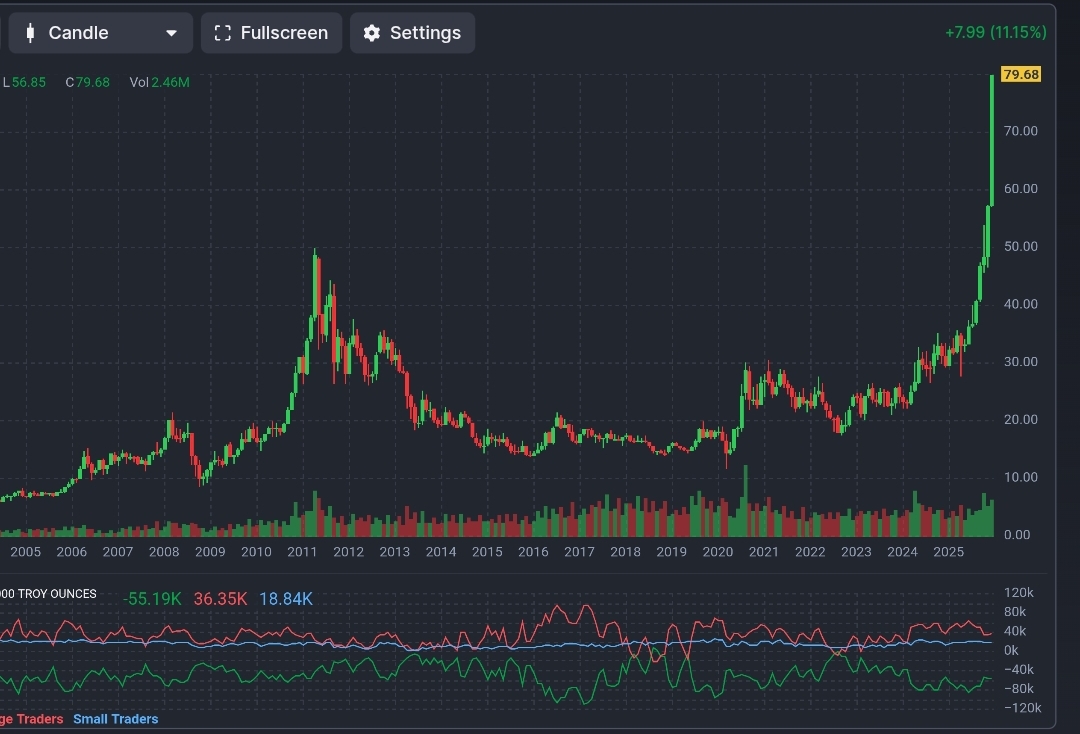Click the 70.00 price axis label
The image size is (1080, 734).
(1021, 131)
